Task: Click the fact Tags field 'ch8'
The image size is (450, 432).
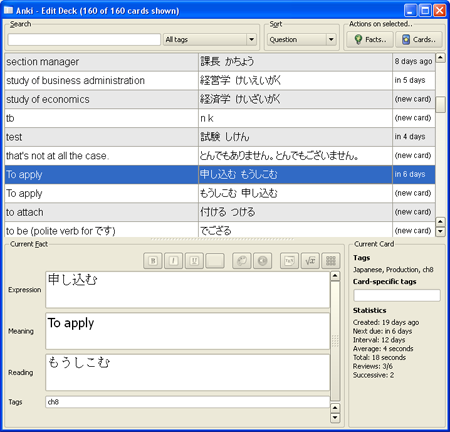Action: click(x=187, y=402)
